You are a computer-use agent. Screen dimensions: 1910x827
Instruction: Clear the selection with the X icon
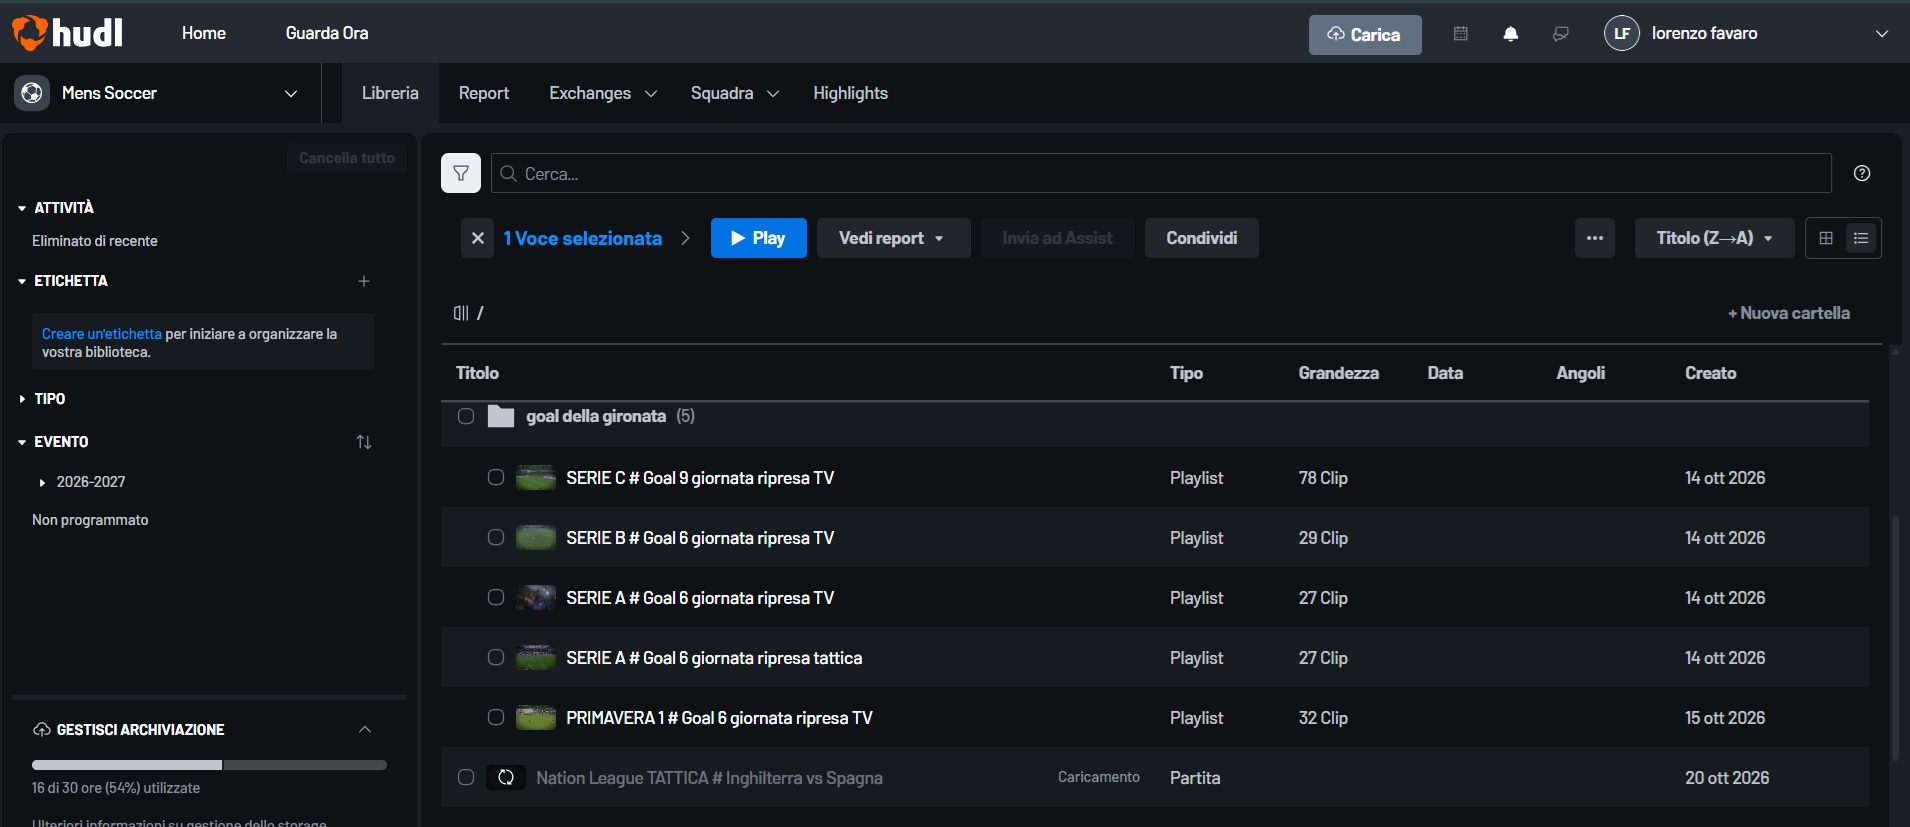click(478, 238)
